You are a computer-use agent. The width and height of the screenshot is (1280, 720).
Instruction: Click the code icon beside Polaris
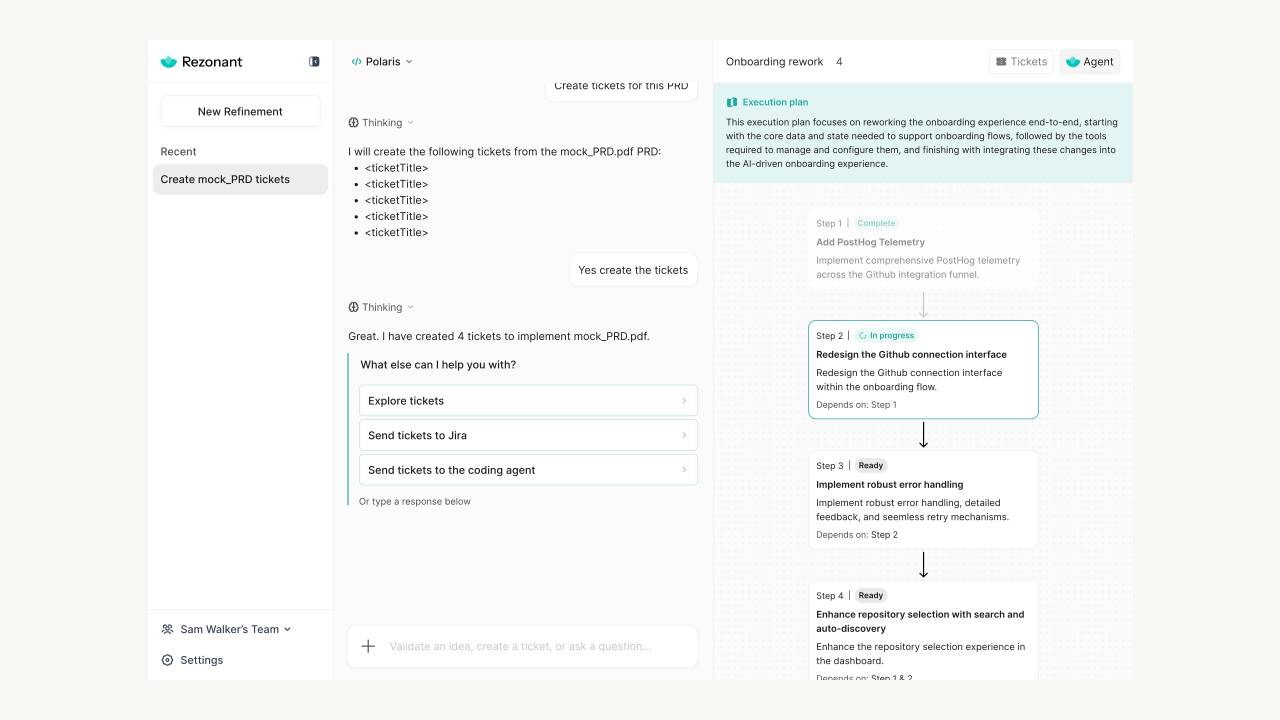[356, 62]
